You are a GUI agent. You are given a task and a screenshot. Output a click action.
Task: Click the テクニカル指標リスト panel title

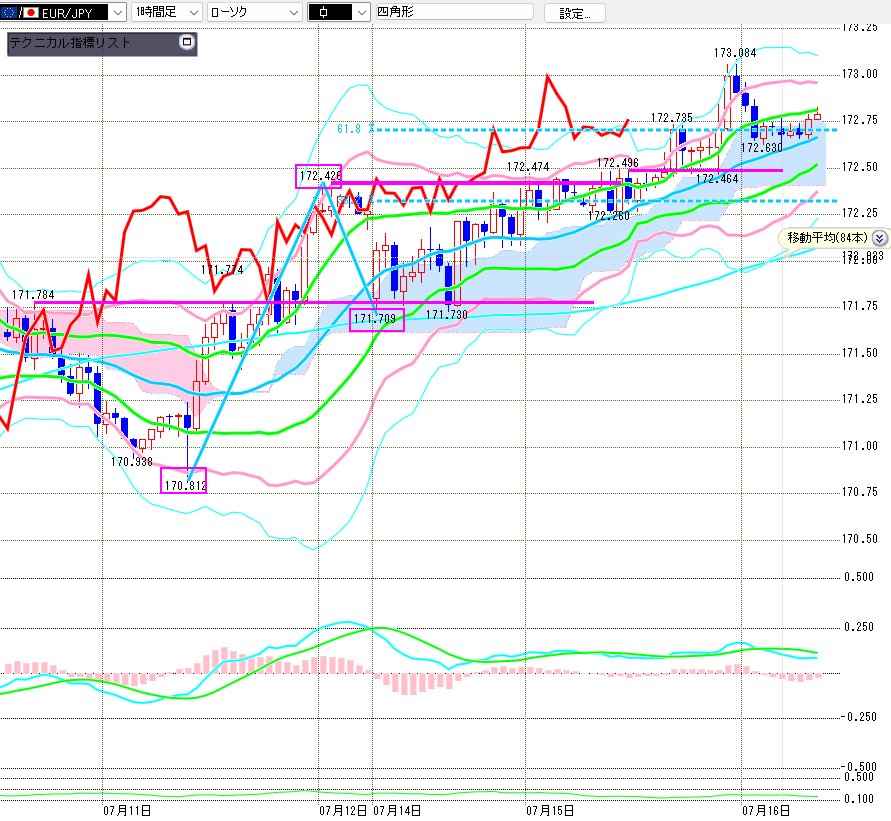[70, 43]
